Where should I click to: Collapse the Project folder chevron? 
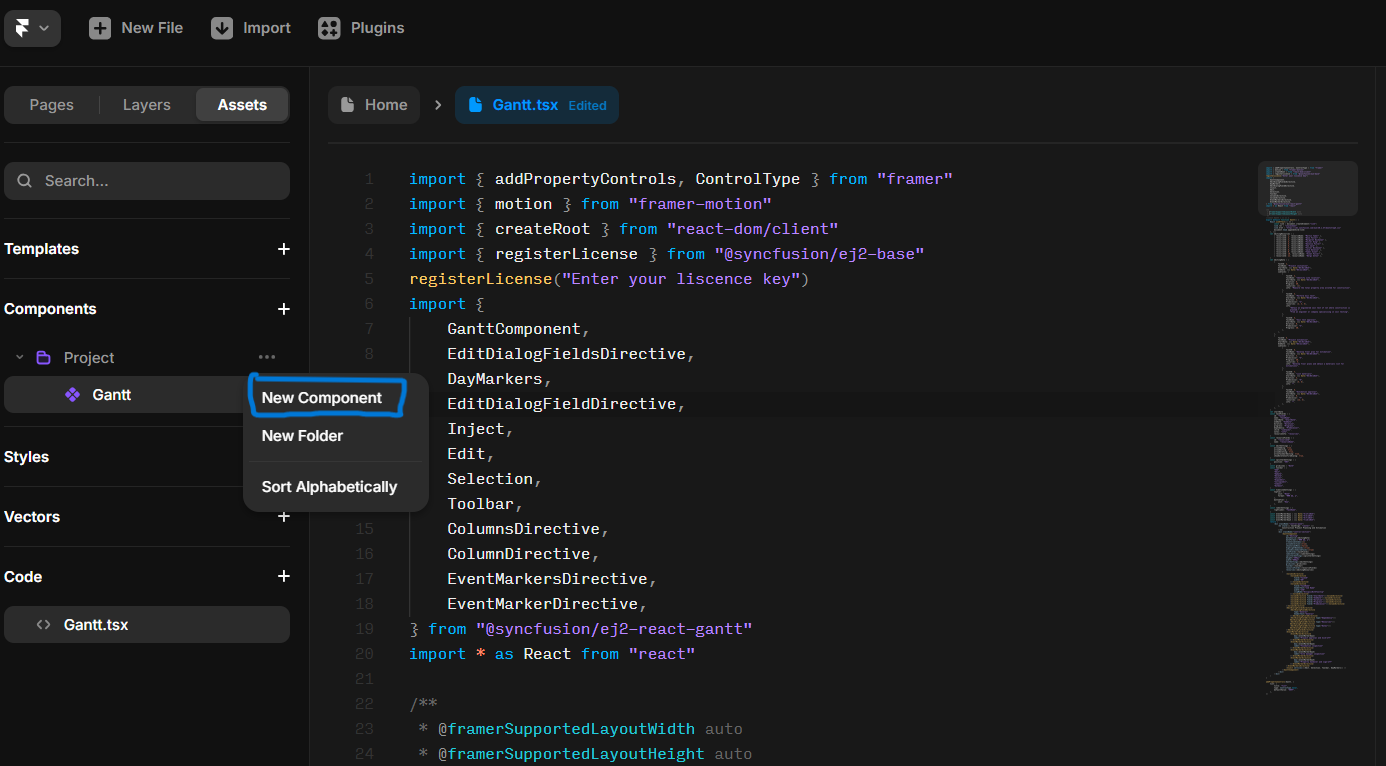pos(20,357)
